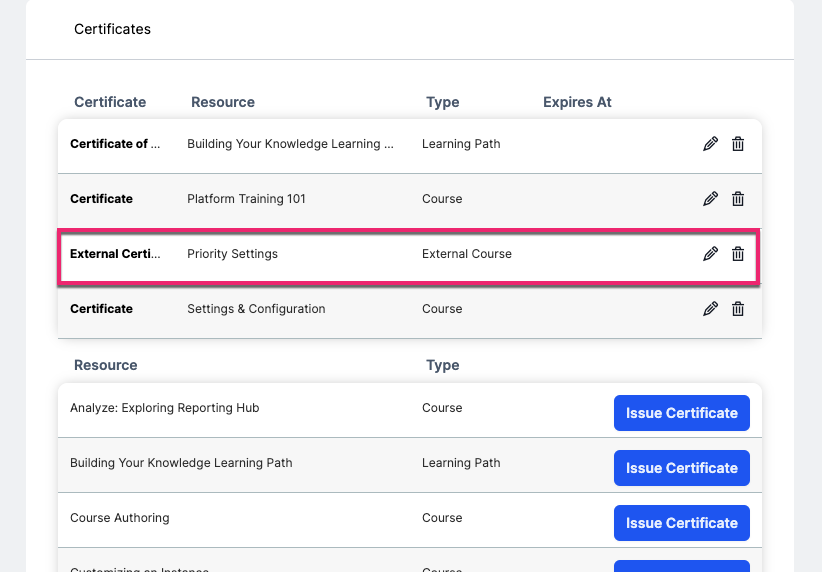This screenshot has height=572, width=822.
Task: Issue certificate for Building Your Knowledge Learning Path
Action: click(682, 468)
